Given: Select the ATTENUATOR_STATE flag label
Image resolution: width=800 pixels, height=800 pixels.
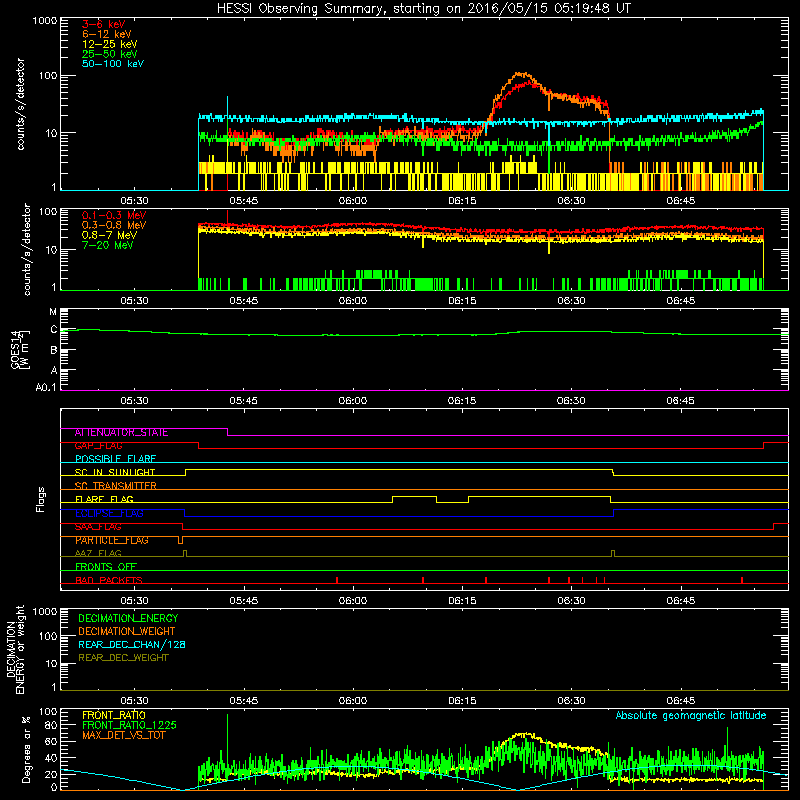Looking at the screenshot, I should click(121, 433).
